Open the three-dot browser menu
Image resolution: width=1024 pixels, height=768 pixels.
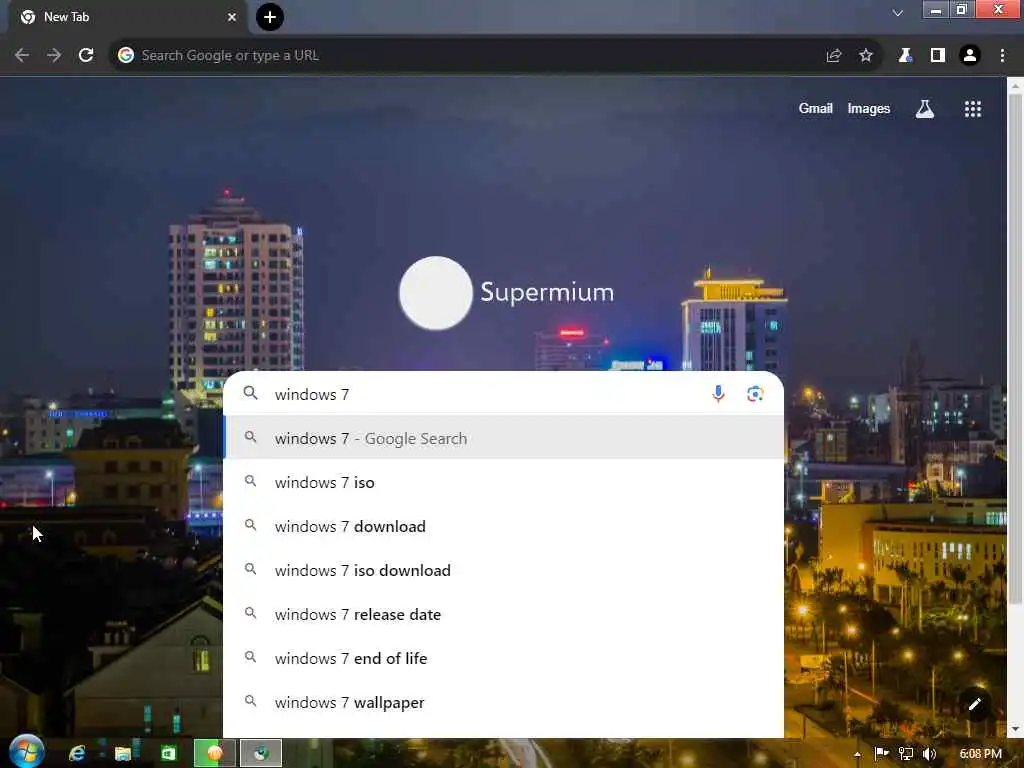click(x=1002, y=56)
